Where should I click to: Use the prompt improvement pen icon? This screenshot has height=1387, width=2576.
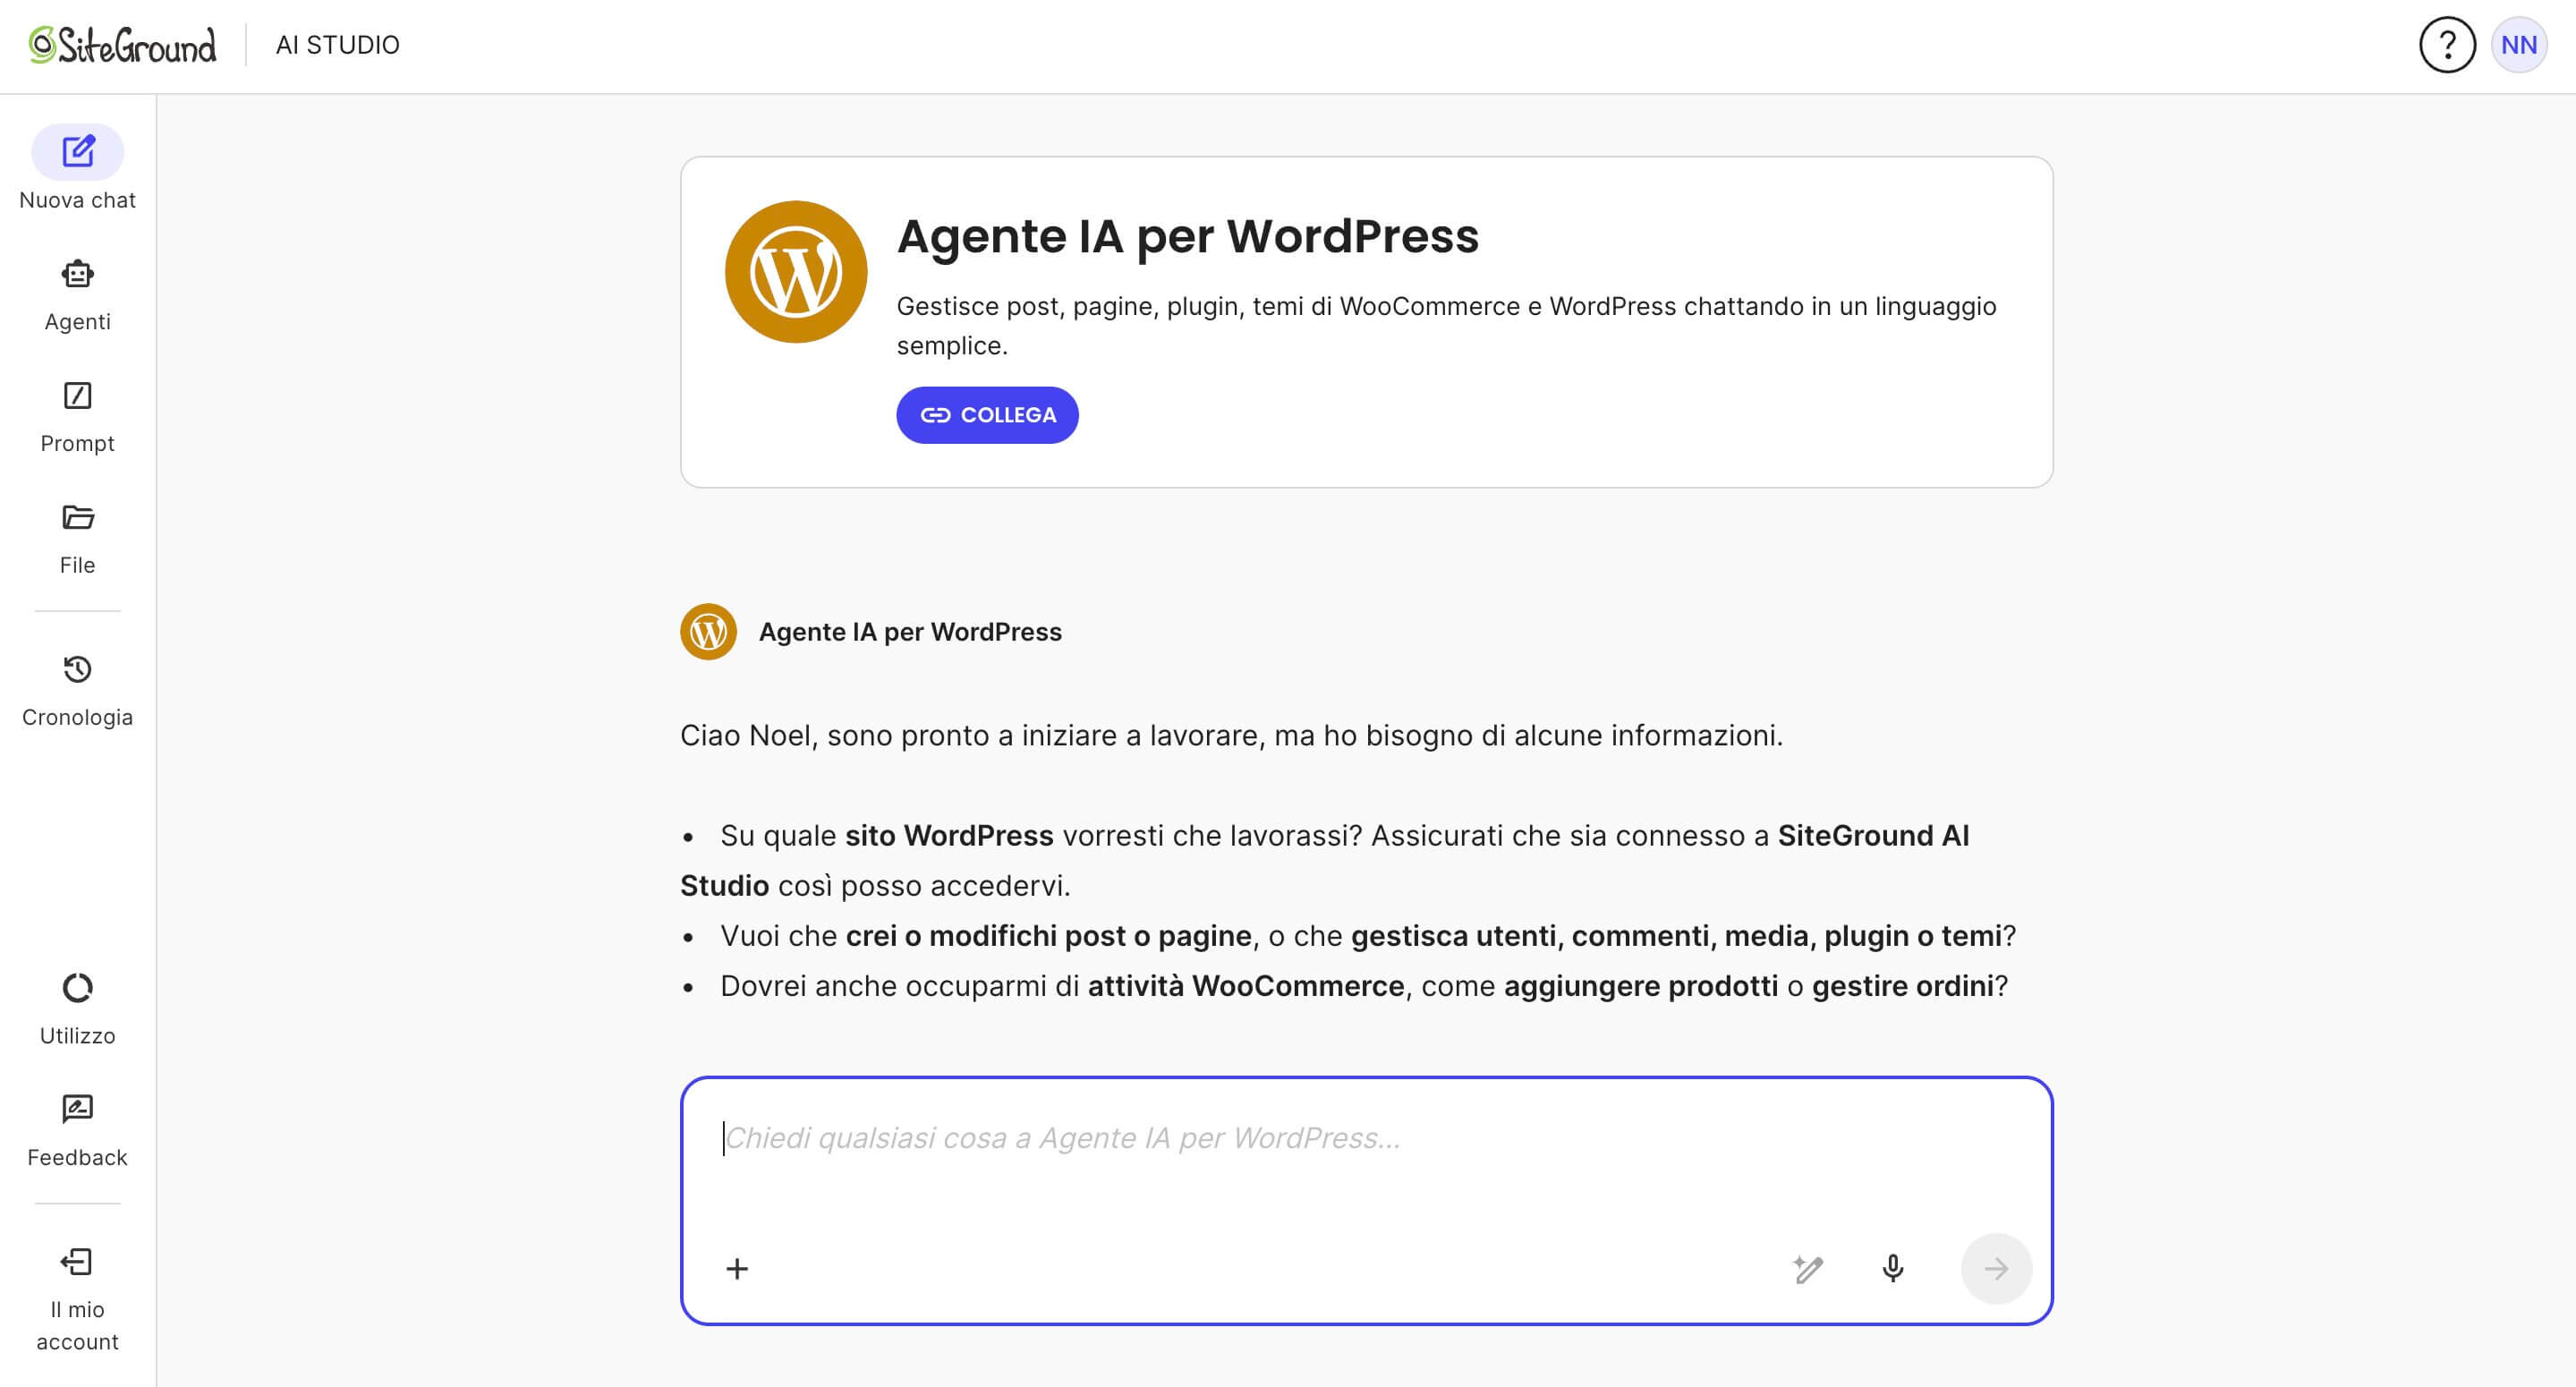1808,1268
